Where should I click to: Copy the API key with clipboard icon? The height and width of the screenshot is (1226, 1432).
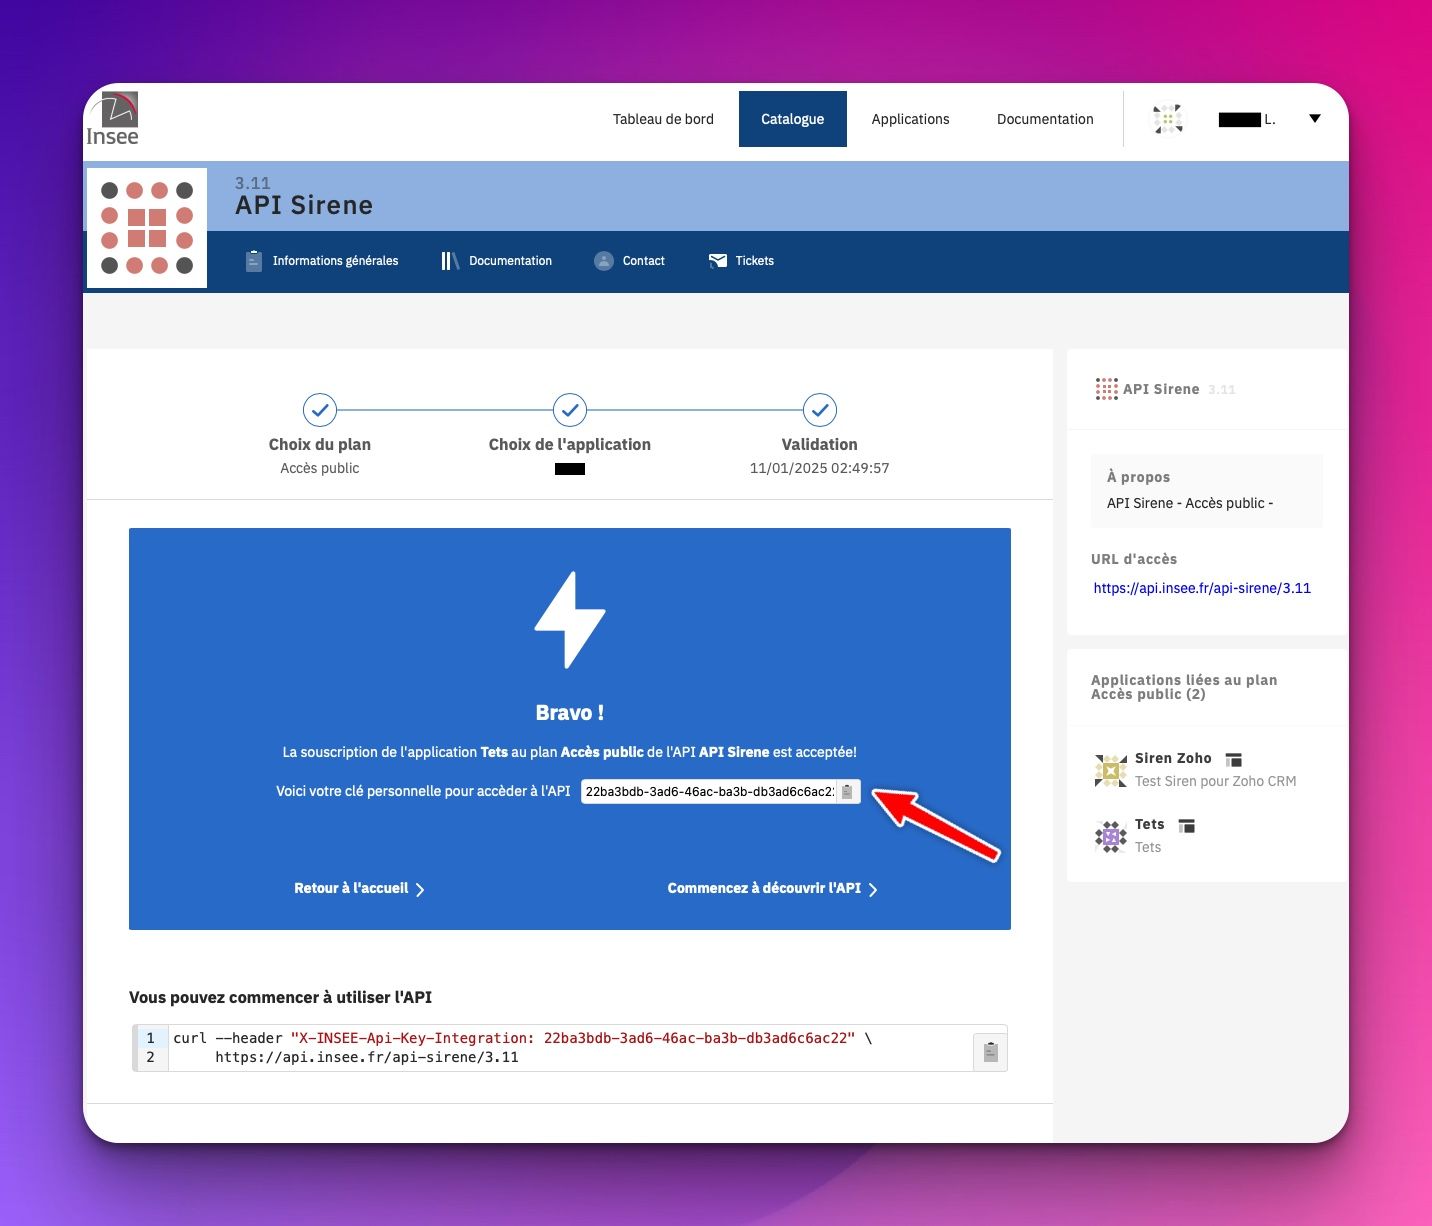(x=847, y=791)
